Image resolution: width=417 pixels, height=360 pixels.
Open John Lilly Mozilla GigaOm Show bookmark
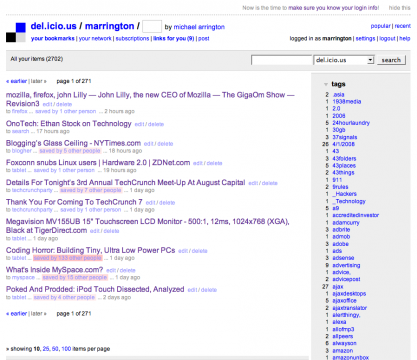[x=150, y=99]
